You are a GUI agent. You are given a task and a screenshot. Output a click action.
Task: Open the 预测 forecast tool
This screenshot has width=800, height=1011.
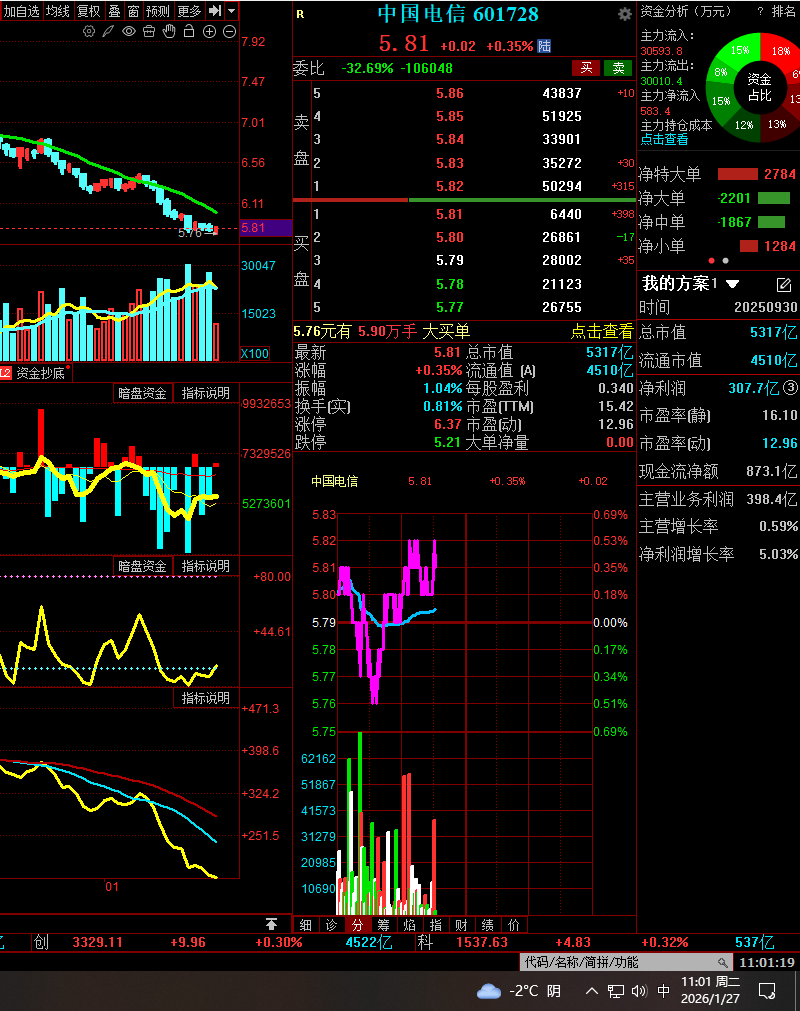click(157, 10)
